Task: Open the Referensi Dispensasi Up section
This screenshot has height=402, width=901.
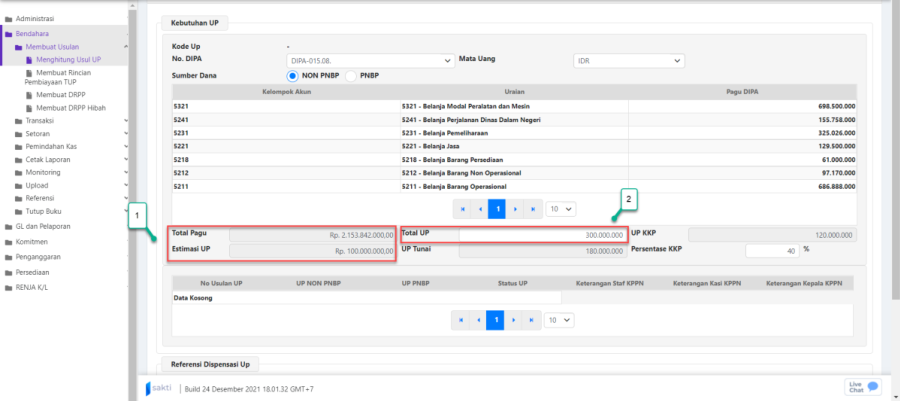Action: point(209,365)
